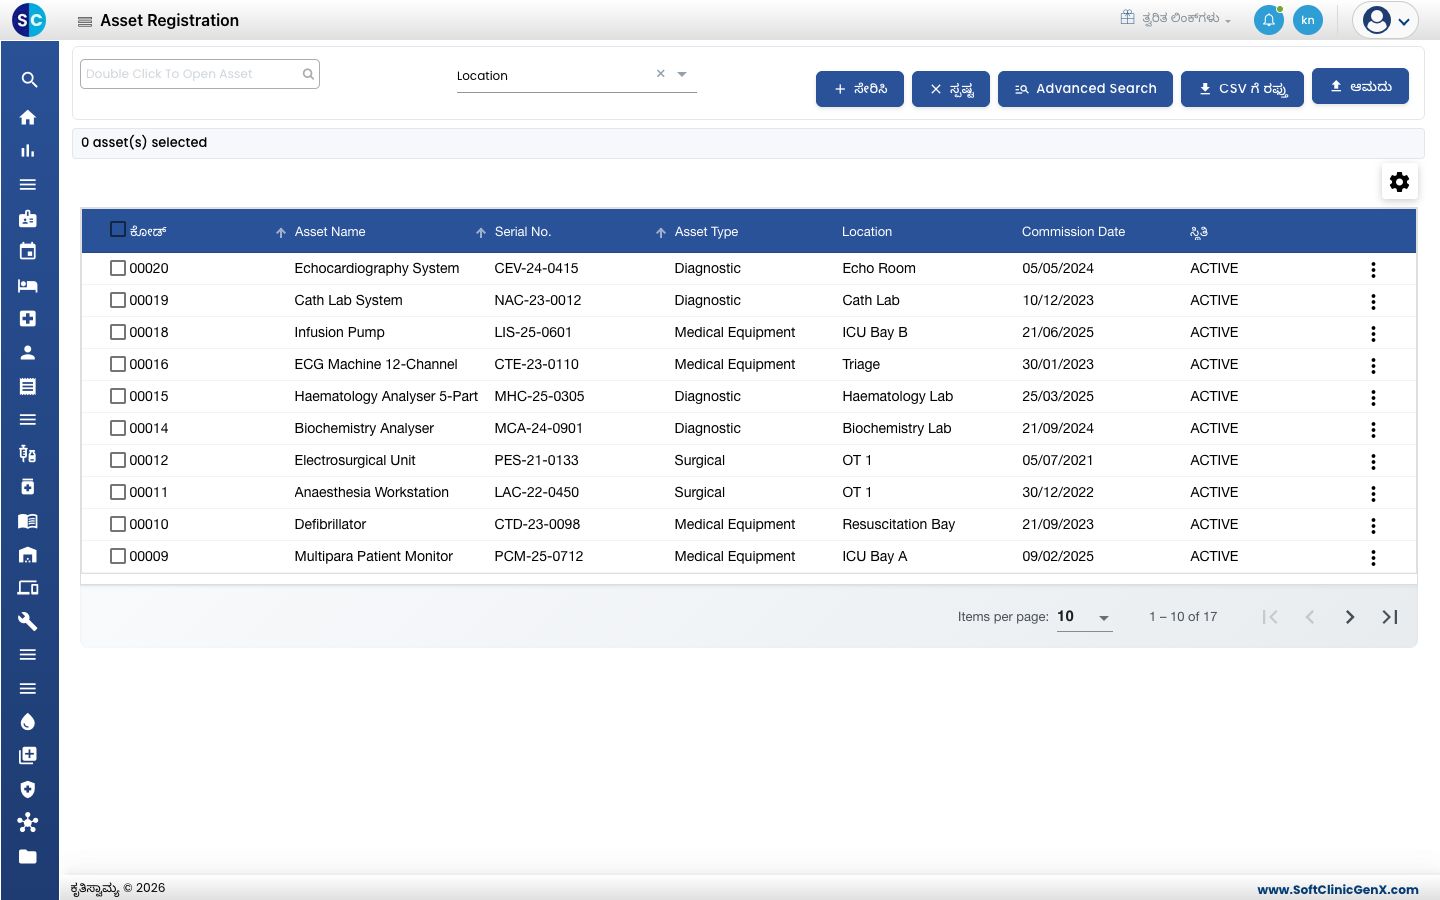Image resolution: width=1440 pixels, height=900 pixels.
Task: Open the quick links dropdown in header
Action: tap(1176, 18)
